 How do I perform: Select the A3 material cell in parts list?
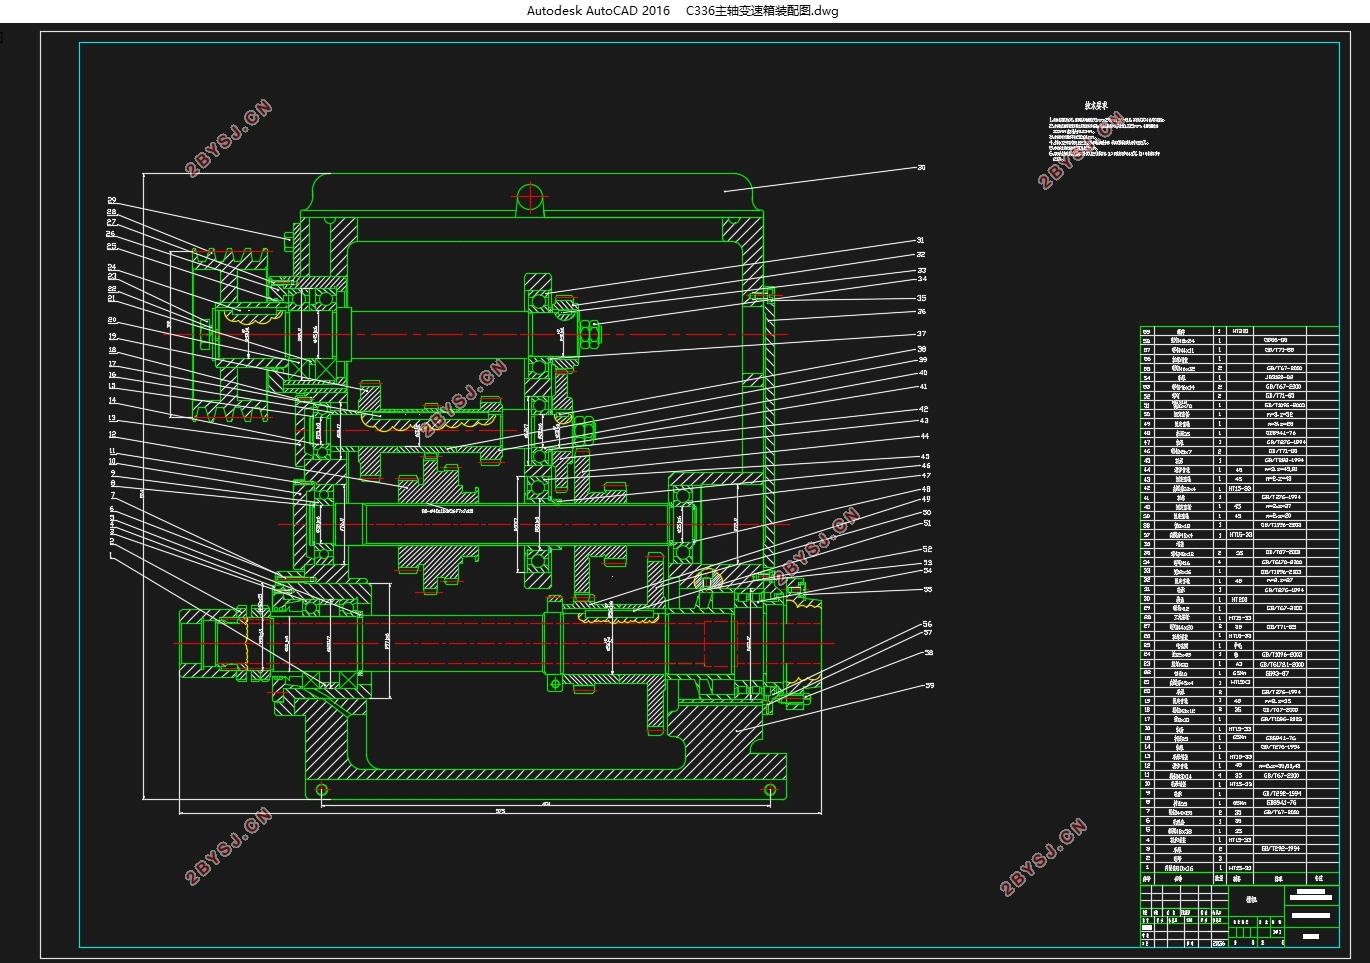(x=1239, y=664)
